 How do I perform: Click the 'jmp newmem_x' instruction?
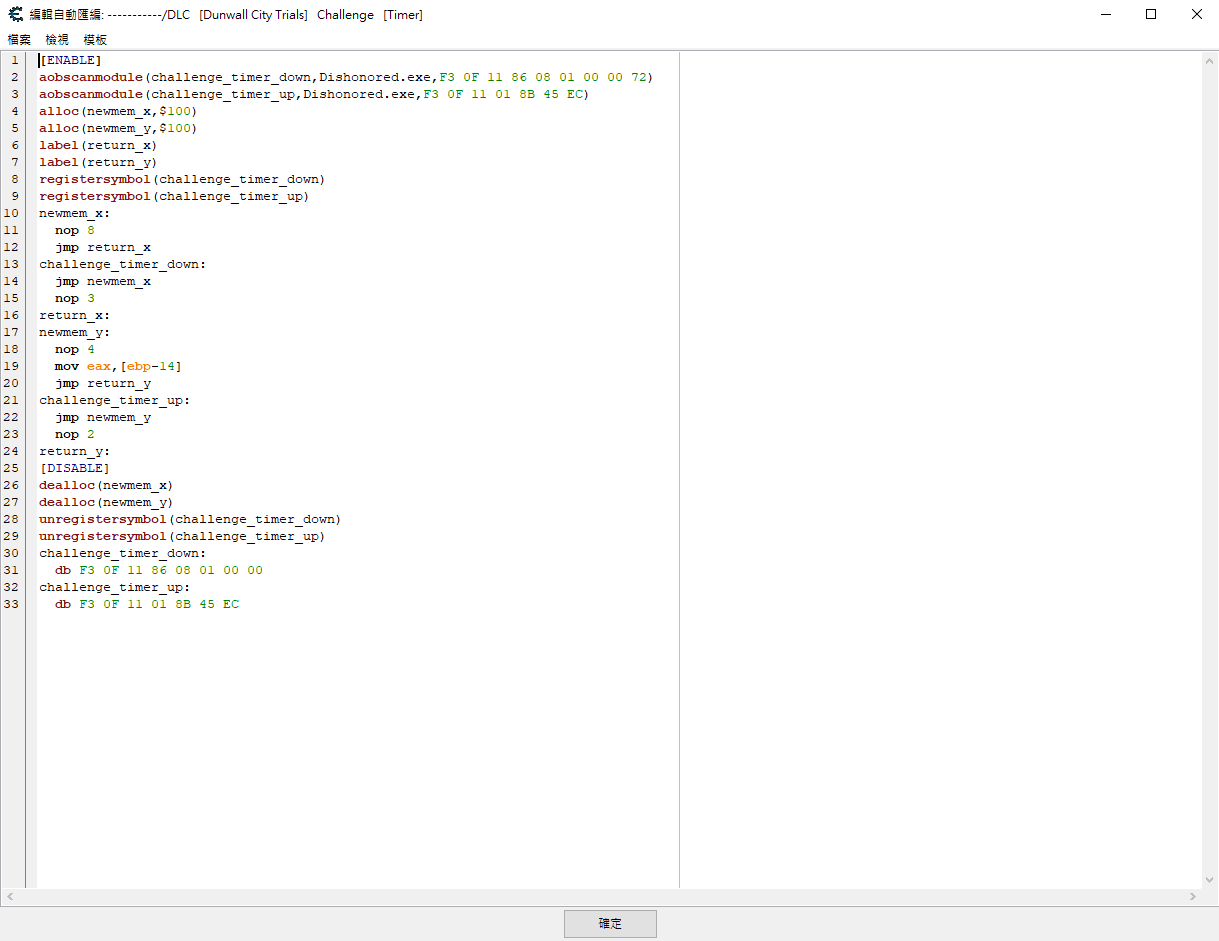[103, 281]
